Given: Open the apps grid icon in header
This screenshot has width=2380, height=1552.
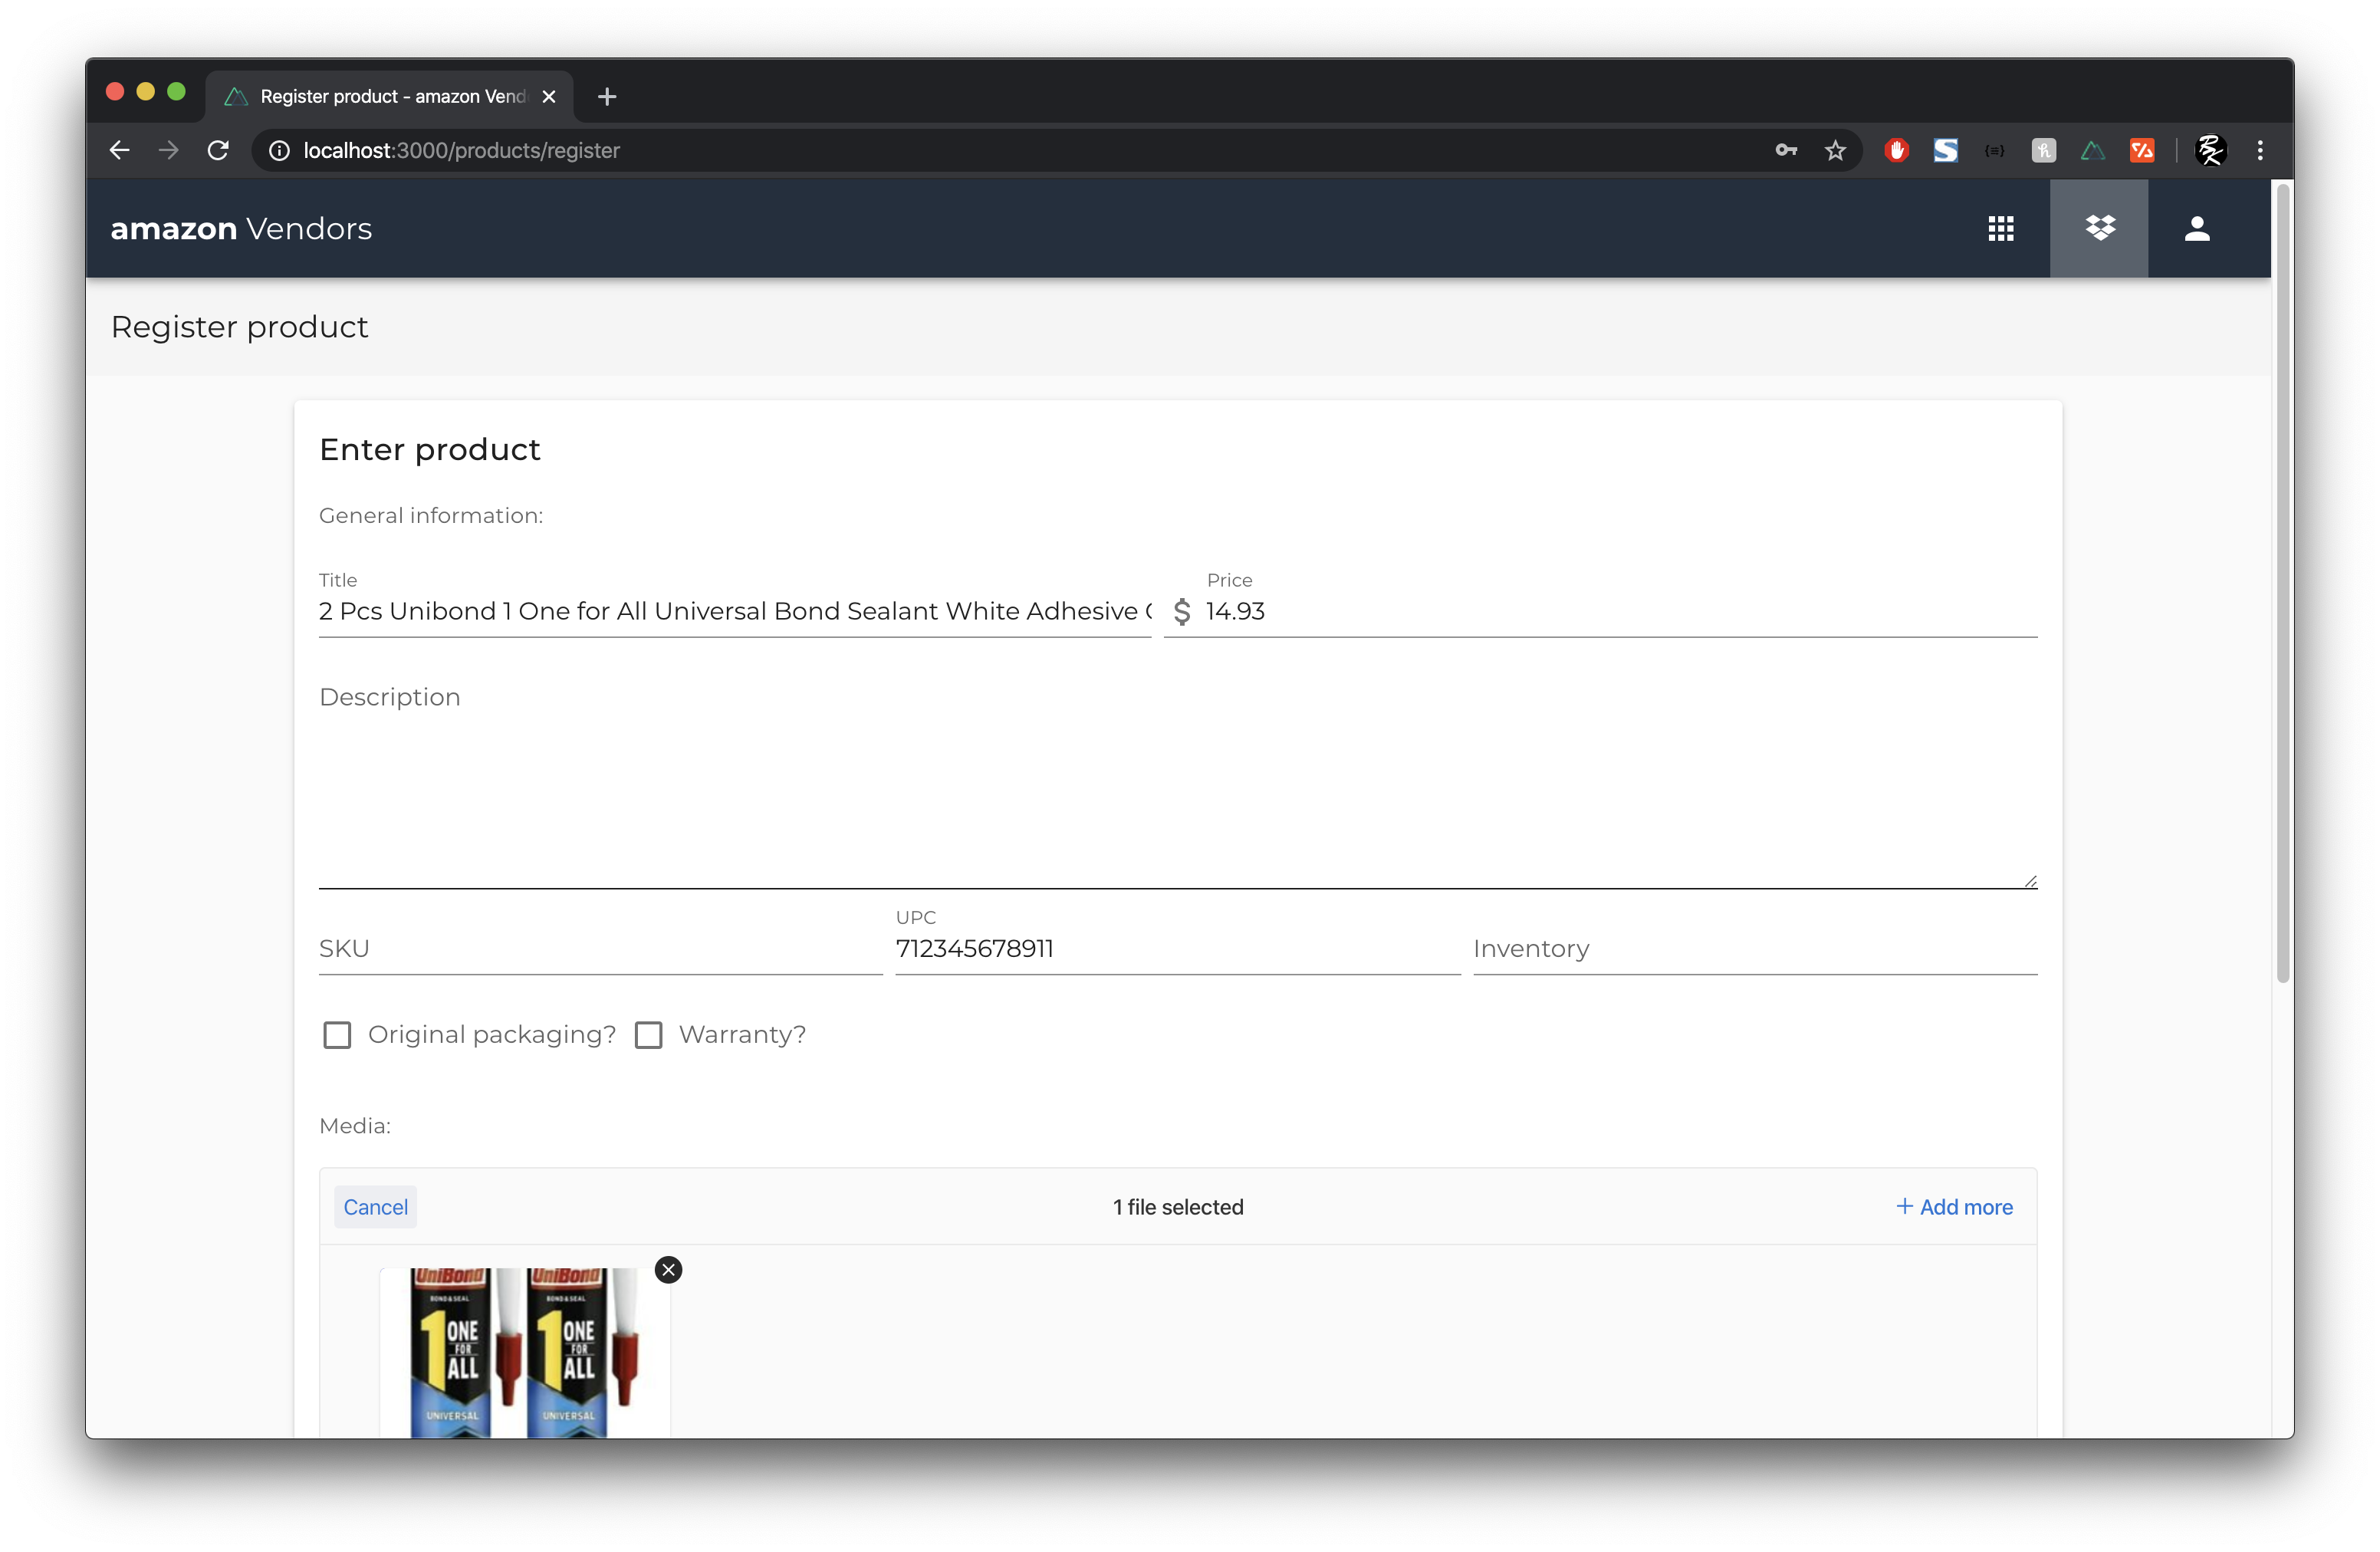Looking at the screenshot, I should [2001, 229].
